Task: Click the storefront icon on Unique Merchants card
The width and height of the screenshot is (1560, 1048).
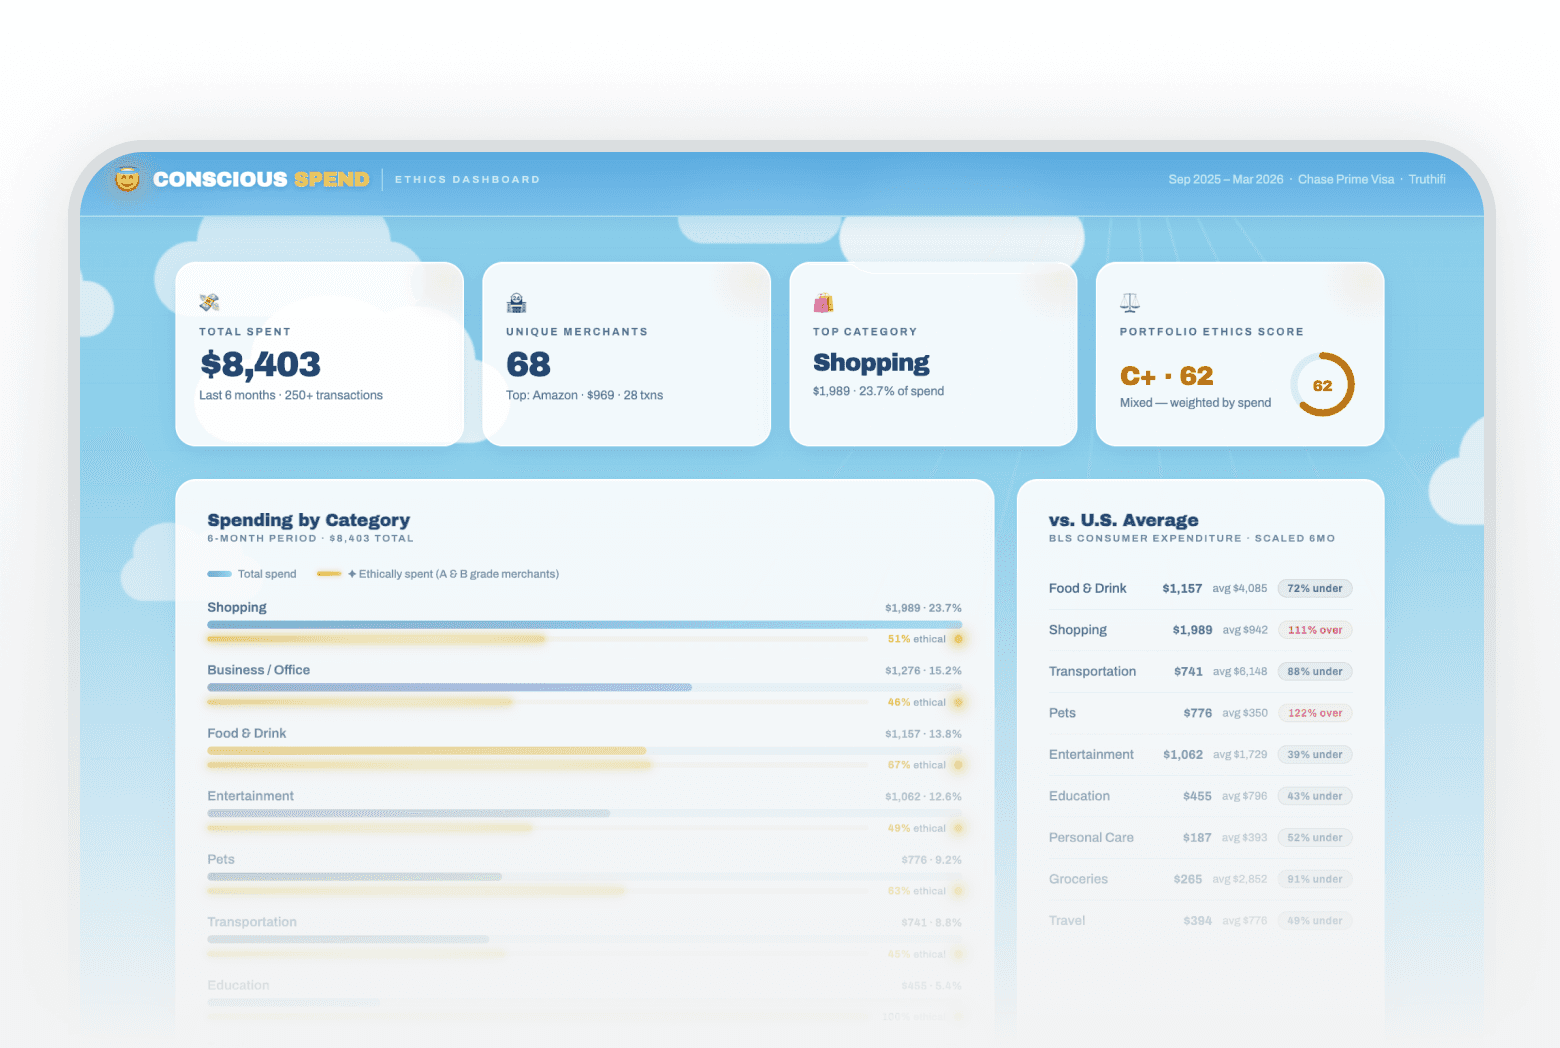Action: (516, 302)
